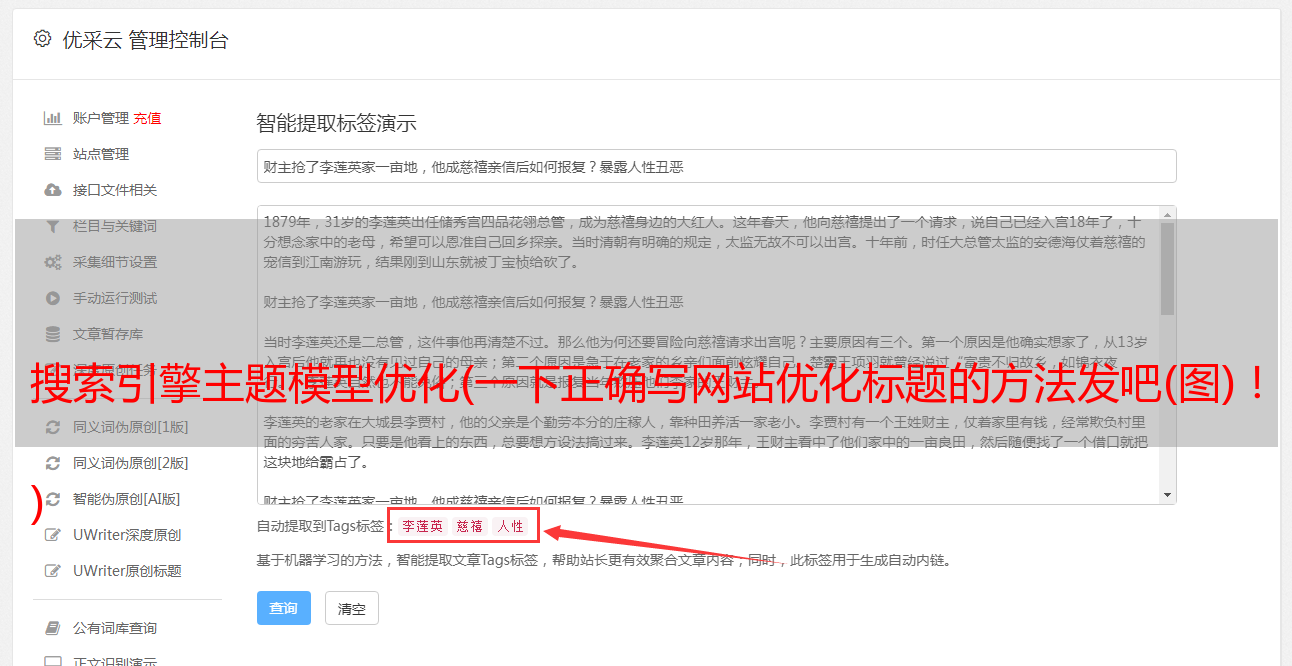Click the server icon for 站点管理

click(x=53, y=154)
